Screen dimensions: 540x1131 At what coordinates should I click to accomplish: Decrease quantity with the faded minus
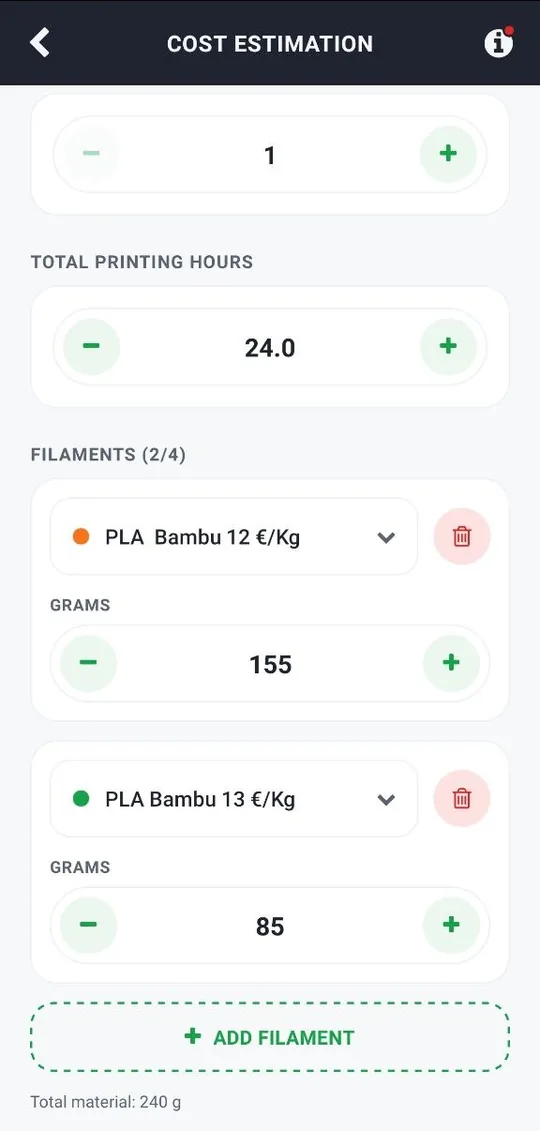[x=92, y=154]
